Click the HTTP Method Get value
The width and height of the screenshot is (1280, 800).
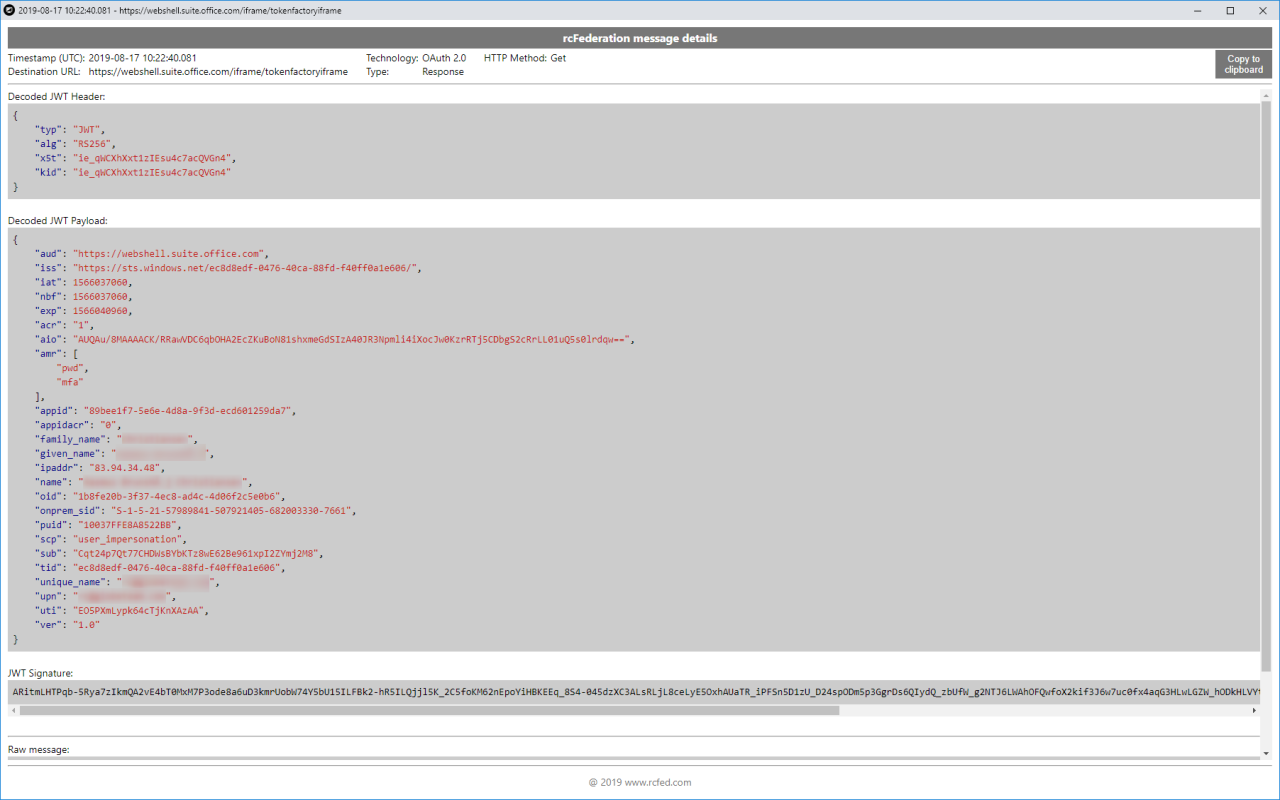pyautogui.click(x=558, y=58)
